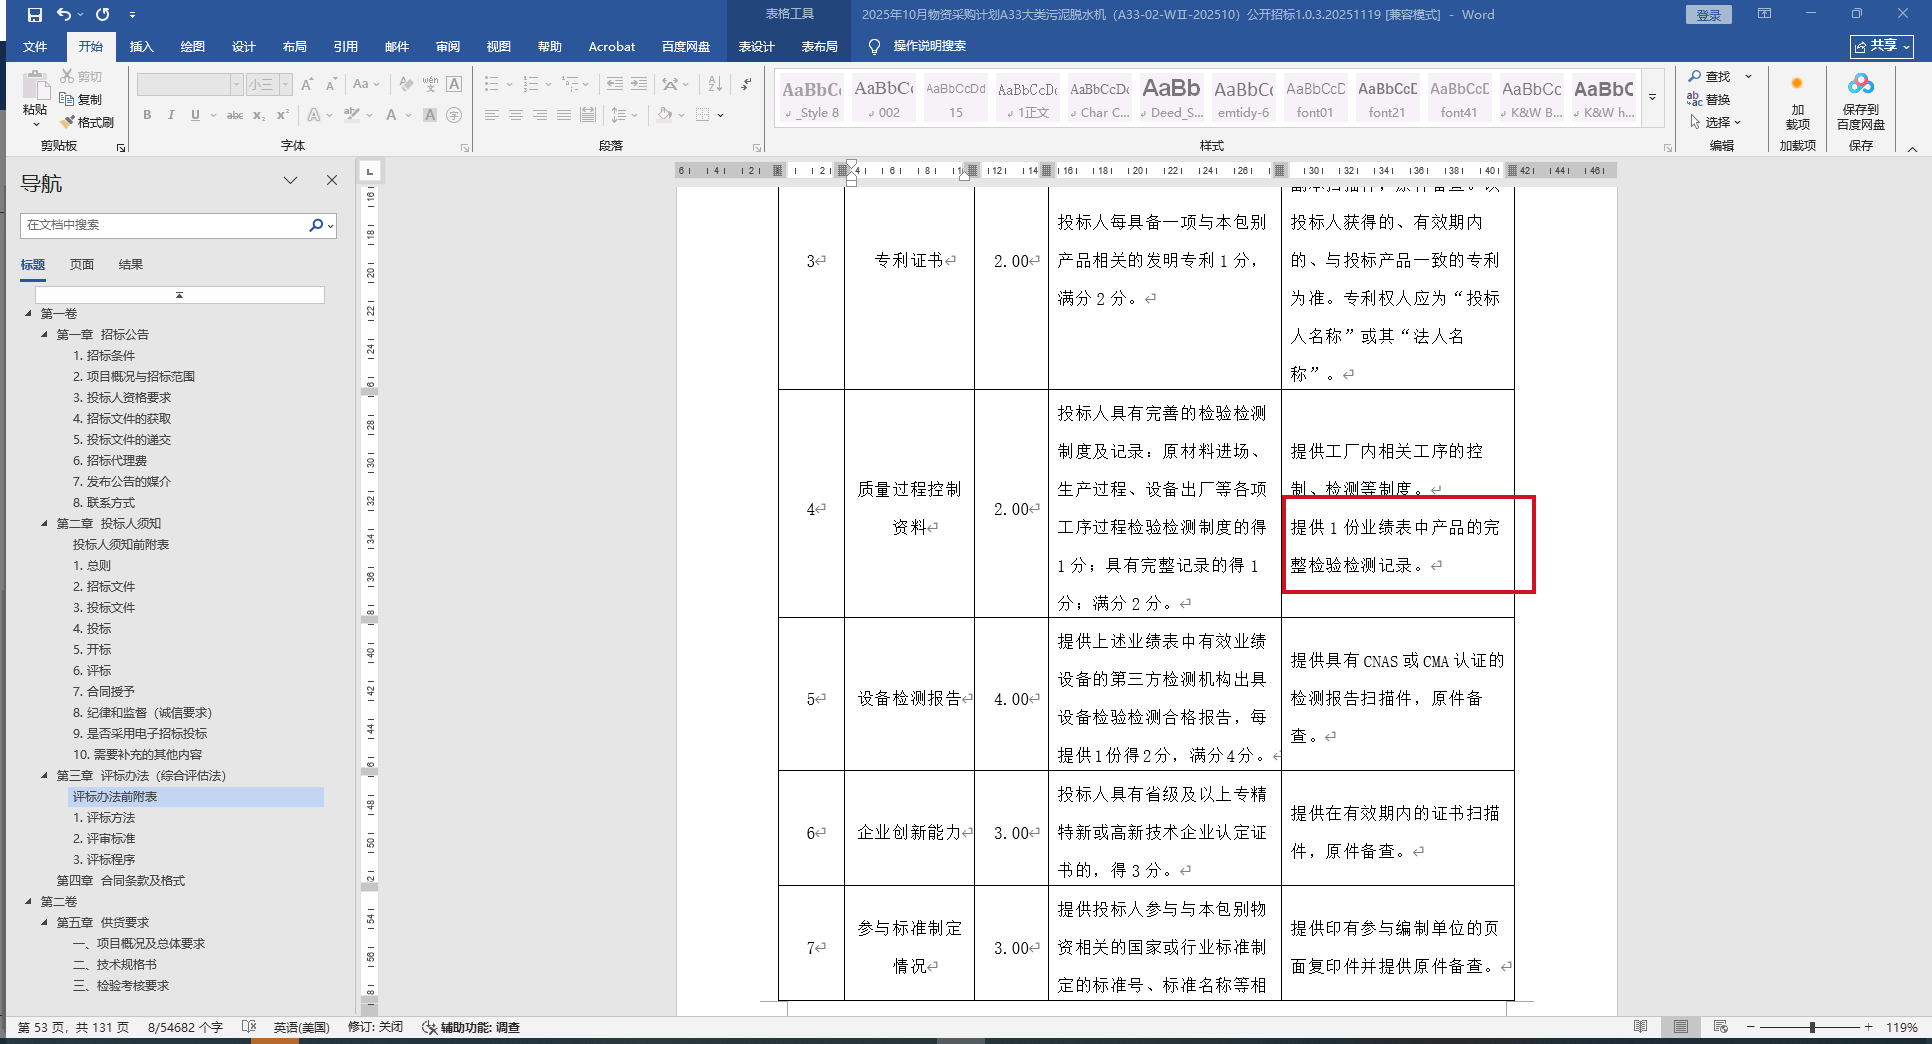
Task: Switch to the 审阅 ribbon tab
Action: (448, 47)
